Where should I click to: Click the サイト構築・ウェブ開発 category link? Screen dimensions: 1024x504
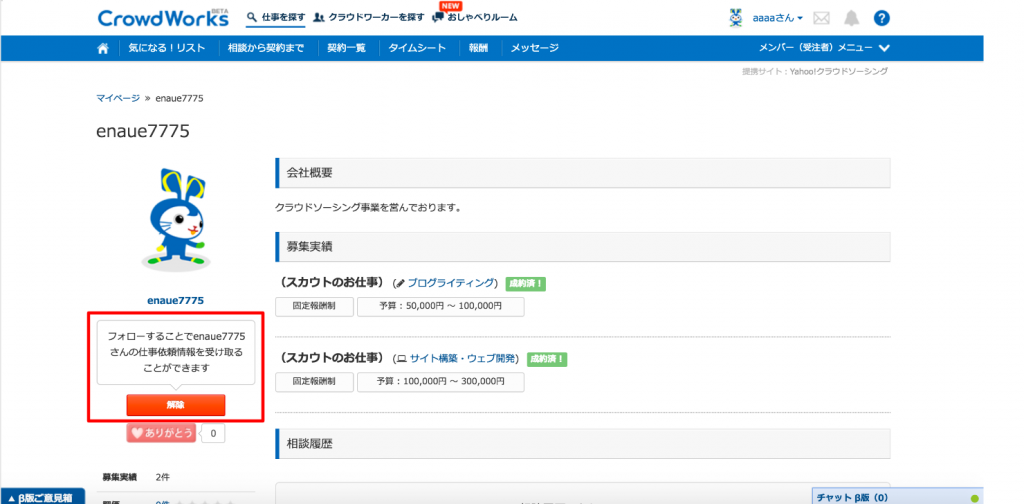(x=460, y=357)
